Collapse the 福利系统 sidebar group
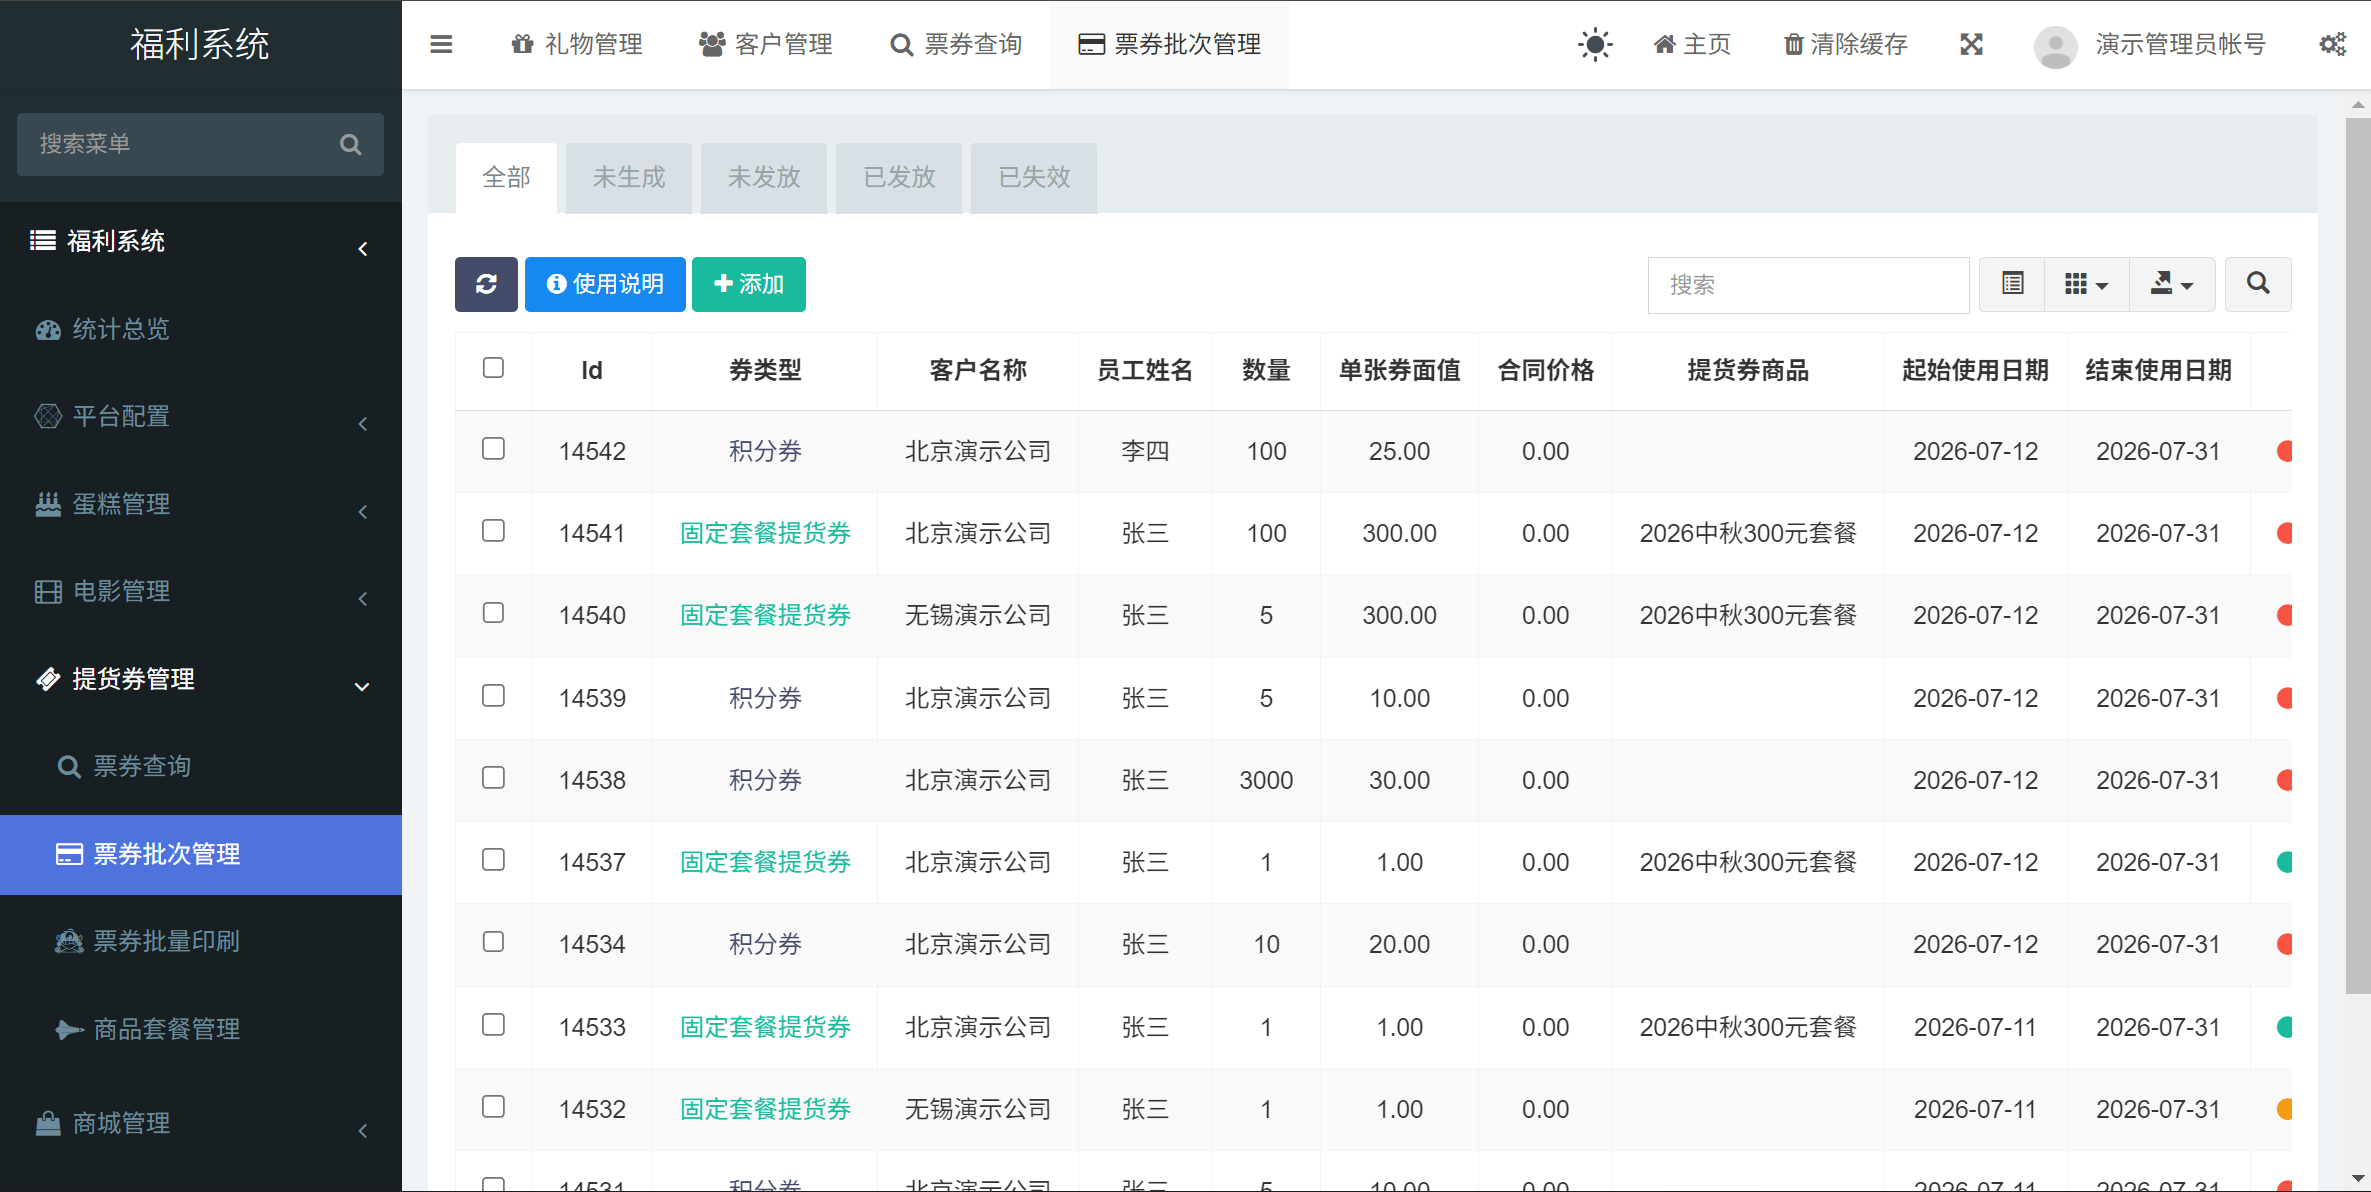The image size is (2371, 1192). click(362, 248)
